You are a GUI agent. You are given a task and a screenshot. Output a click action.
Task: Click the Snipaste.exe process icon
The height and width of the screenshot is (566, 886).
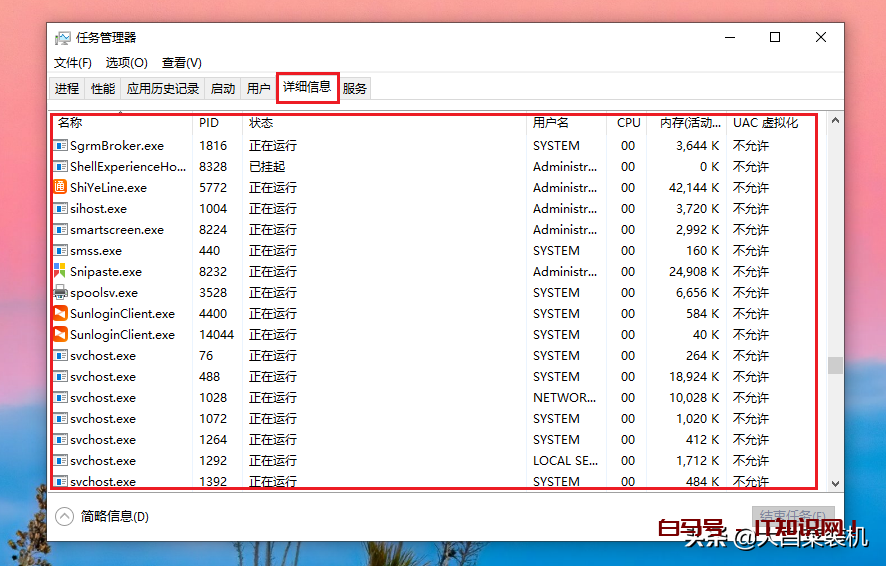click(61, 271)
